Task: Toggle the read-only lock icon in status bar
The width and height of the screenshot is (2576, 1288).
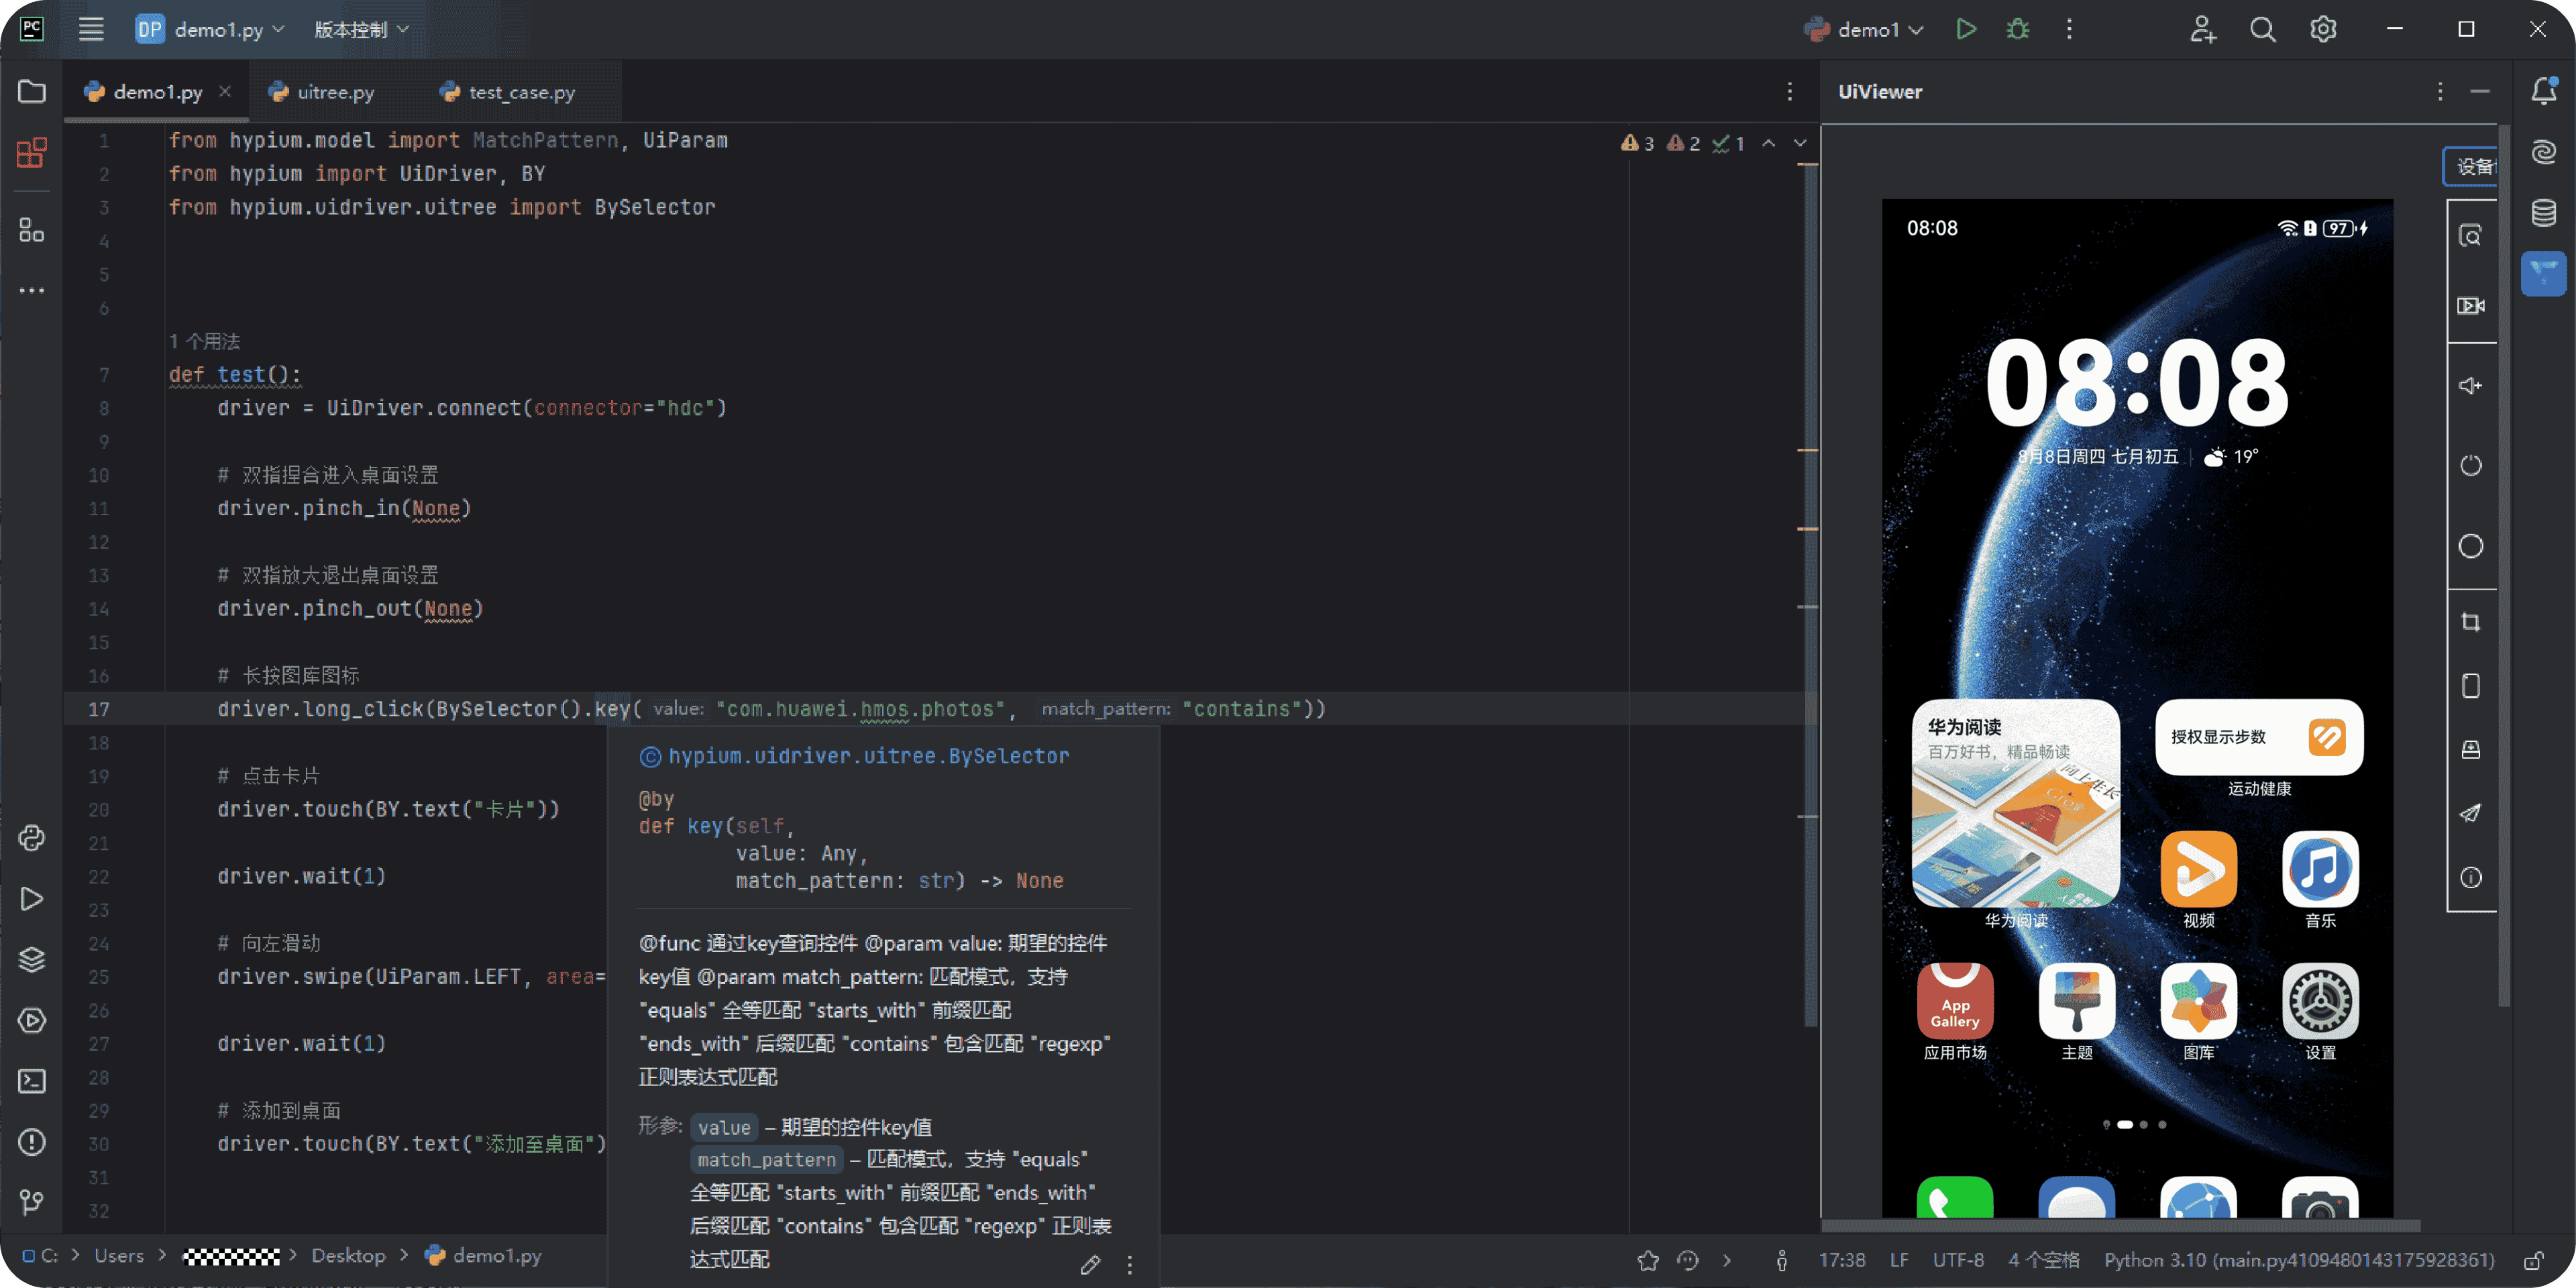Action: 2533,1260
